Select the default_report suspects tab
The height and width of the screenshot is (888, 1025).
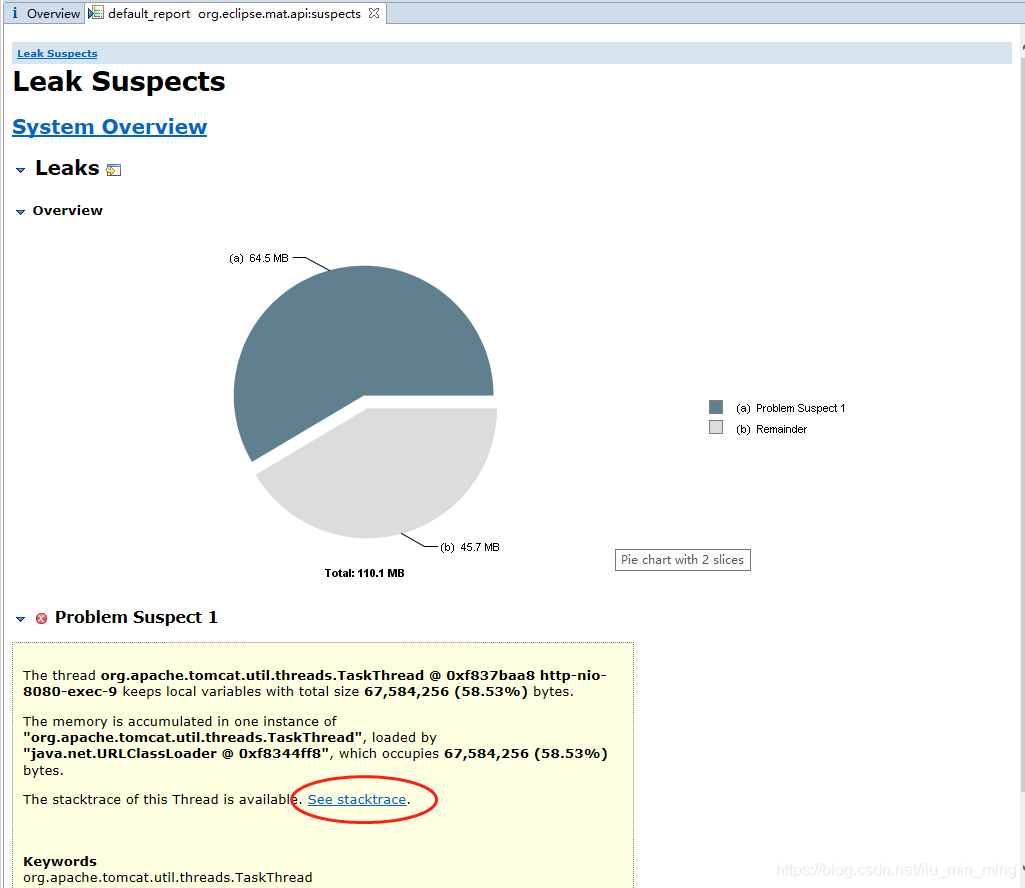click(235, 13)
